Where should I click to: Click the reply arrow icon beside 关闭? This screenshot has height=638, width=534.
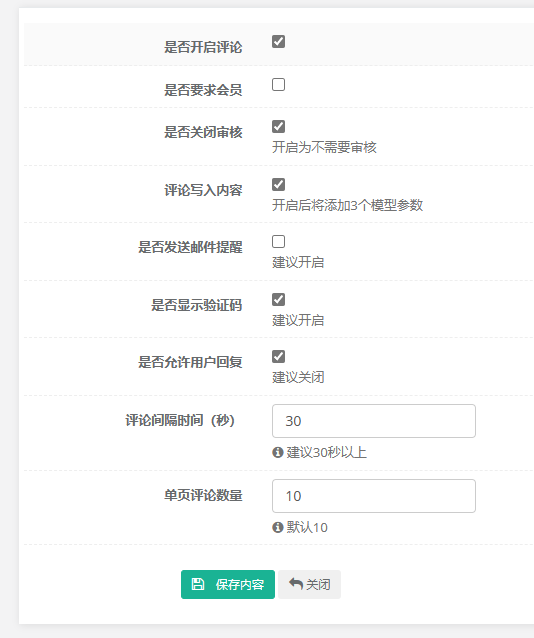click(296, 584)
